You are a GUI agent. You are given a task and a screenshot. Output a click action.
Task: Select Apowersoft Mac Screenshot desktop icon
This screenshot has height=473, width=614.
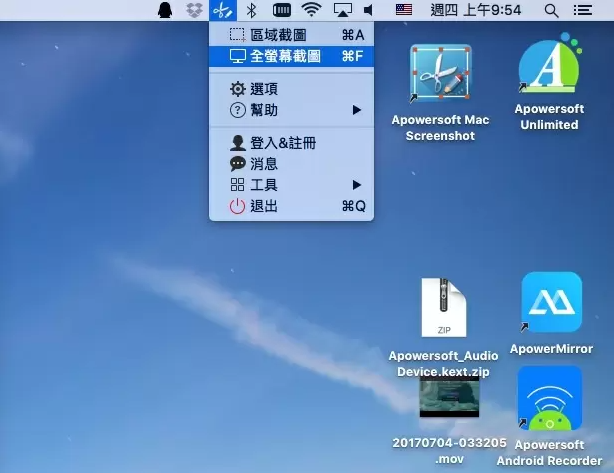[x=441, y=73]
